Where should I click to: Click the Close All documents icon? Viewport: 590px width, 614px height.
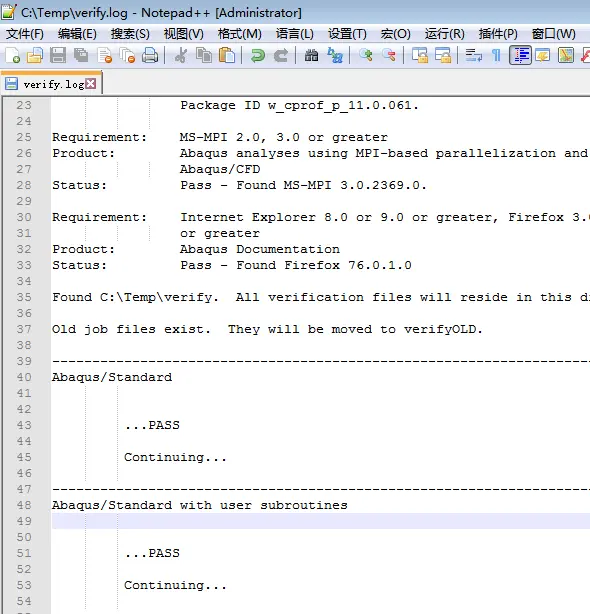coord(127,56)
